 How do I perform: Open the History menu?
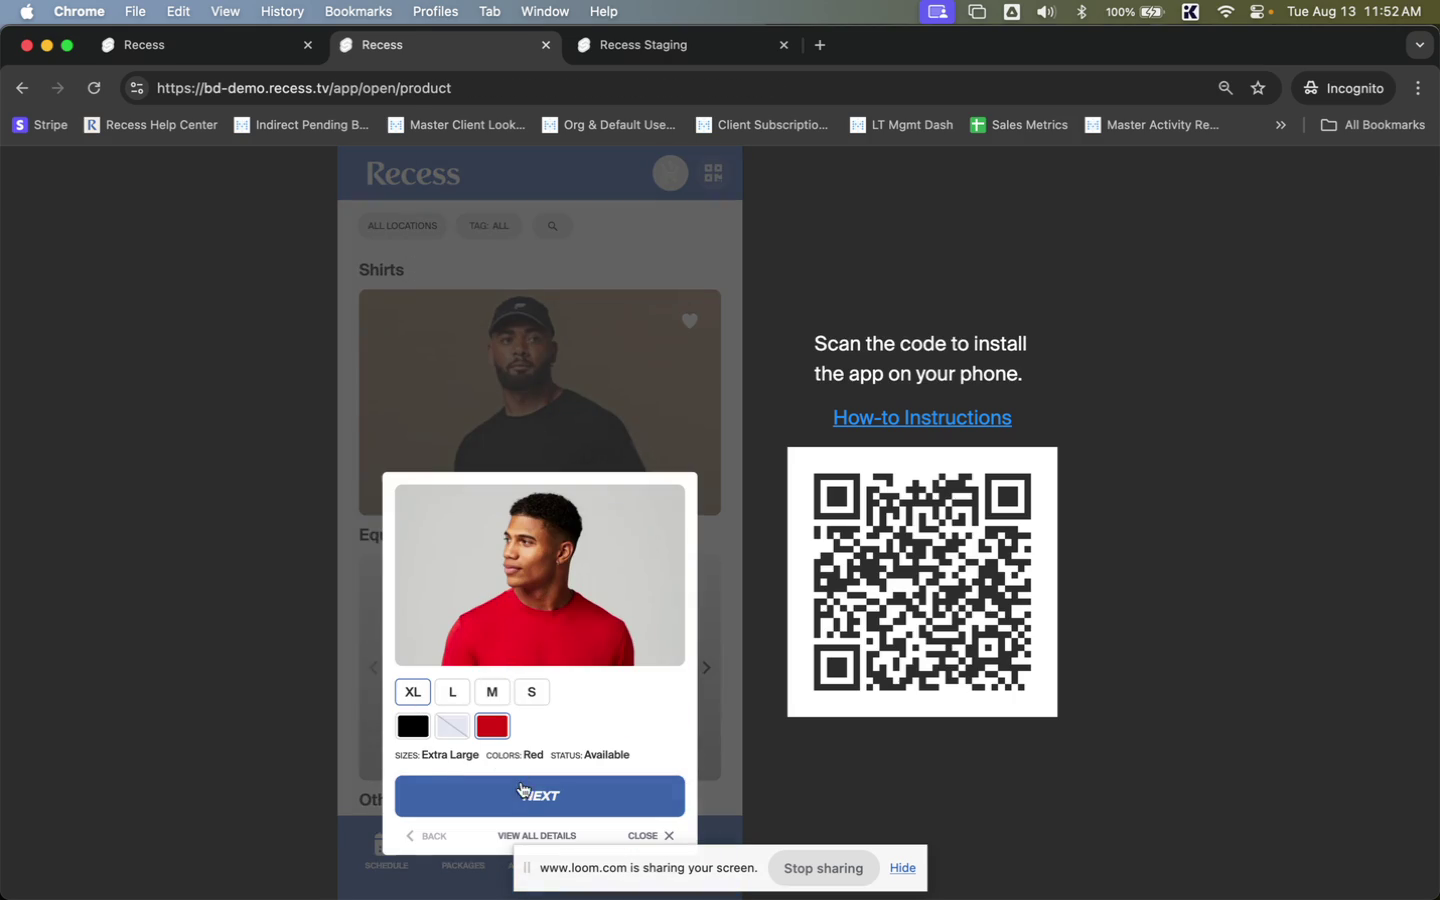pyautogui.click(x=282, y=12)
